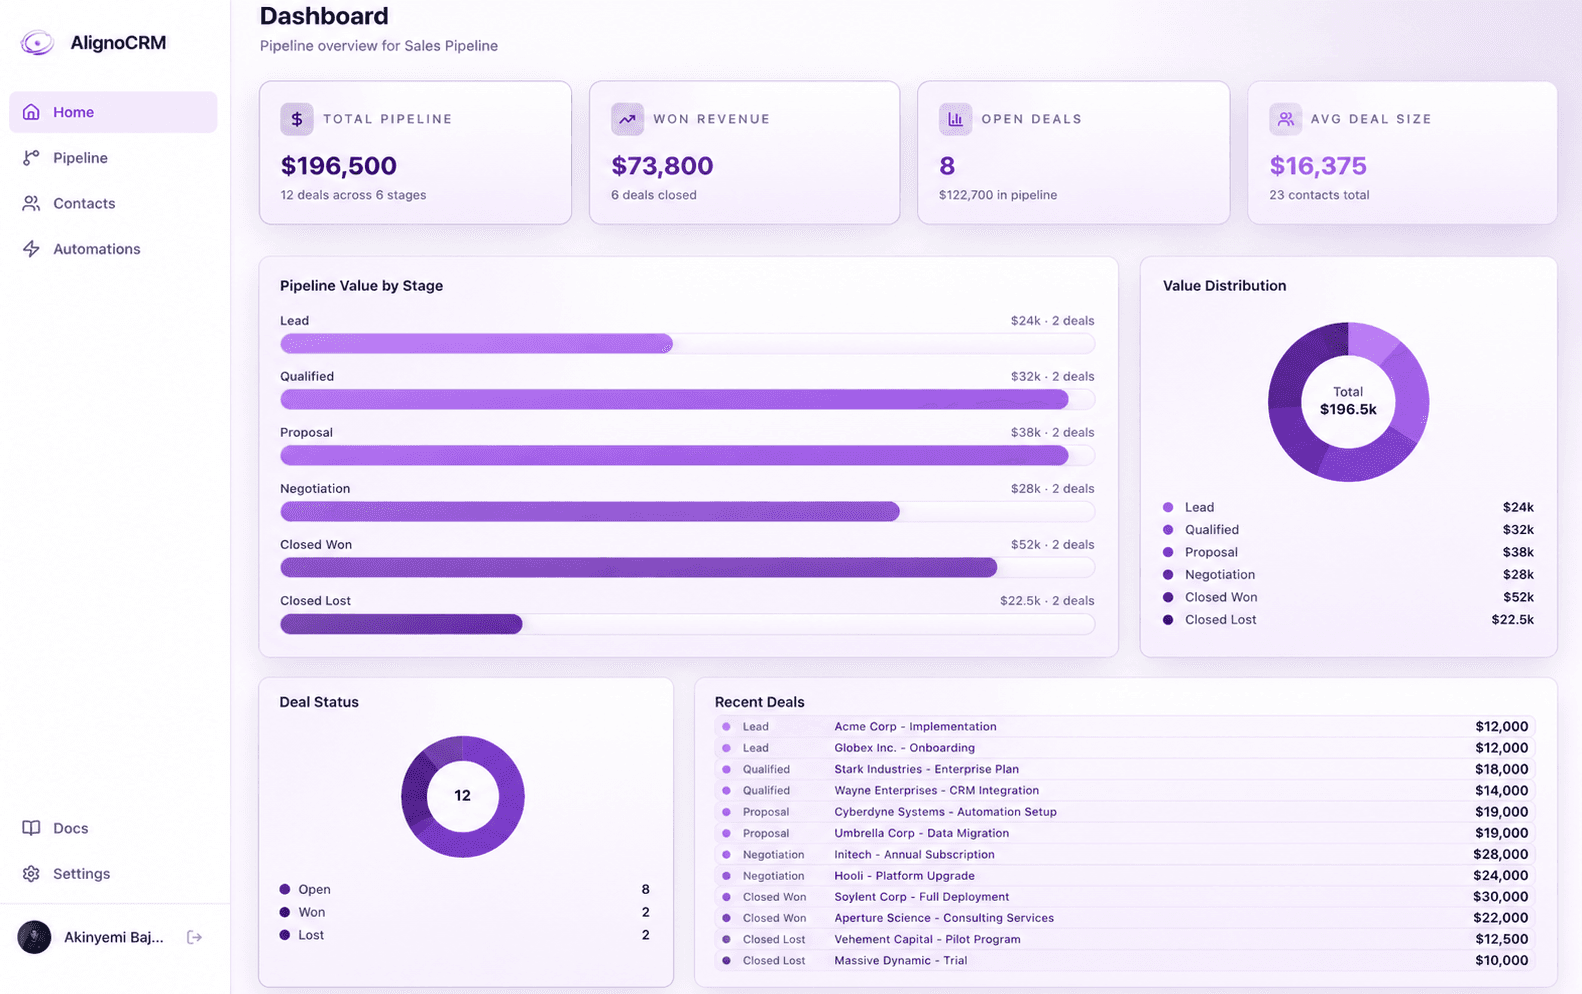Open the Settings menu item
Screen dimensions: 1582x994
[x=113, y=874]
